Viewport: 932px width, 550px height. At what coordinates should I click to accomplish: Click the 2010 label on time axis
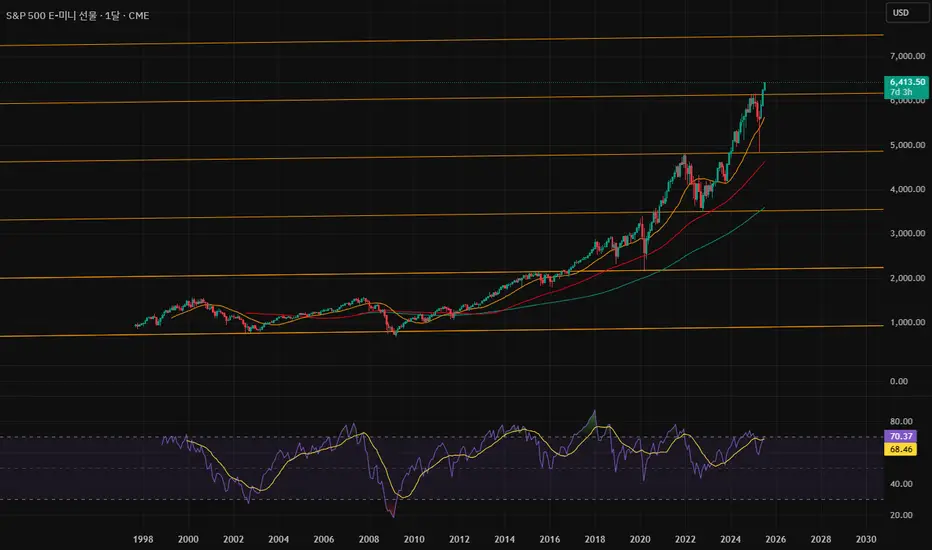[414, 539]
